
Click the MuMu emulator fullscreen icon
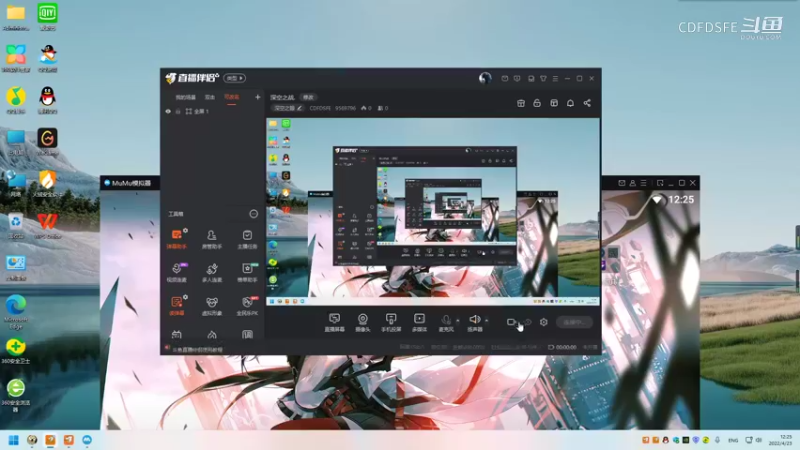point(660,183)
